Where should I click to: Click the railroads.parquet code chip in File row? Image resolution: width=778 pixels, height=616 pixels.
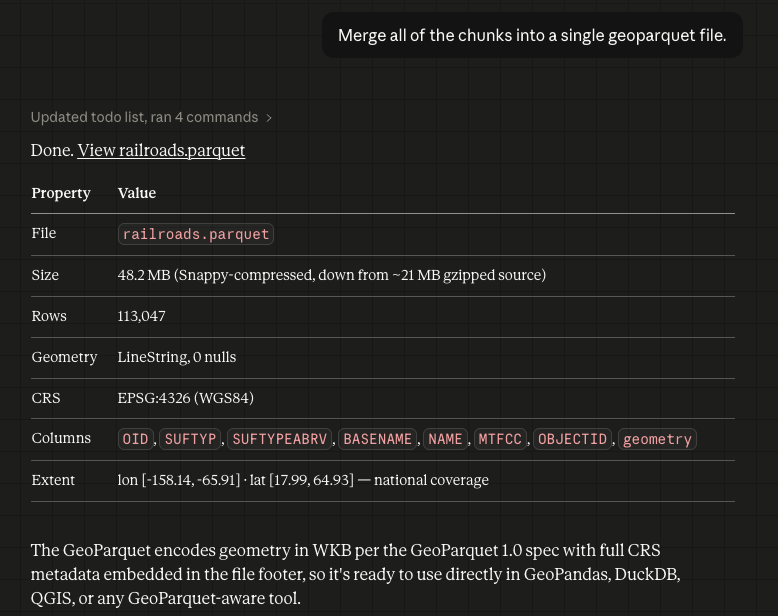point(196,234)
